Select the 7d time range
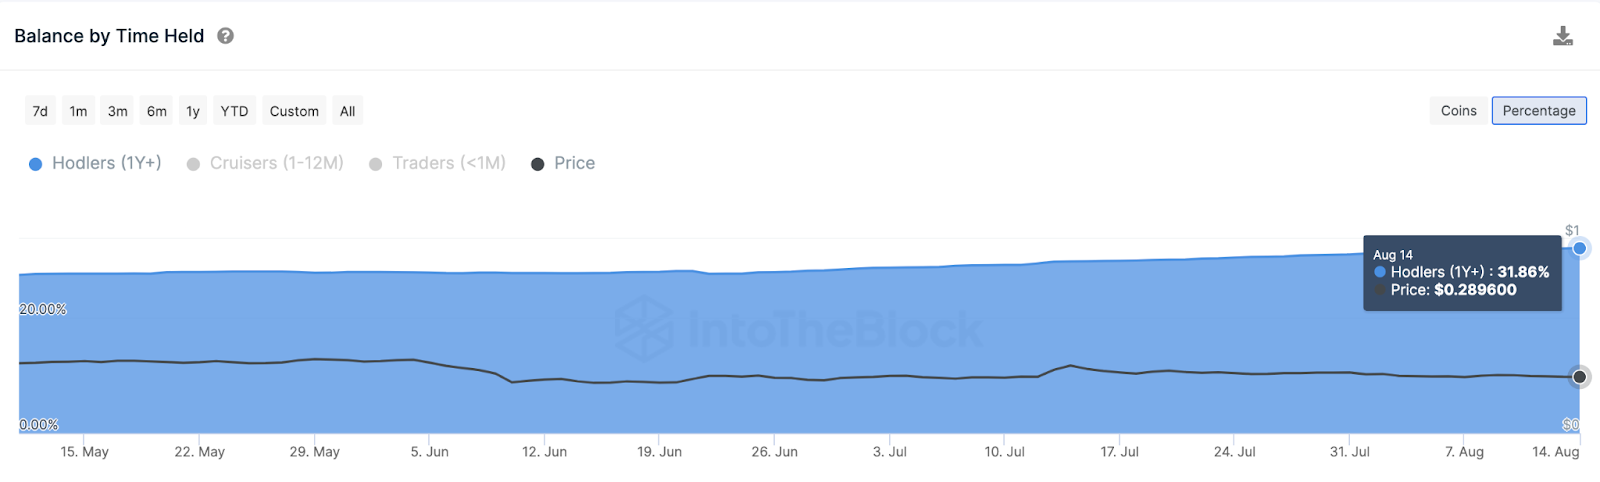Viewport: 1600px width, 482px height. click(40, 111)
